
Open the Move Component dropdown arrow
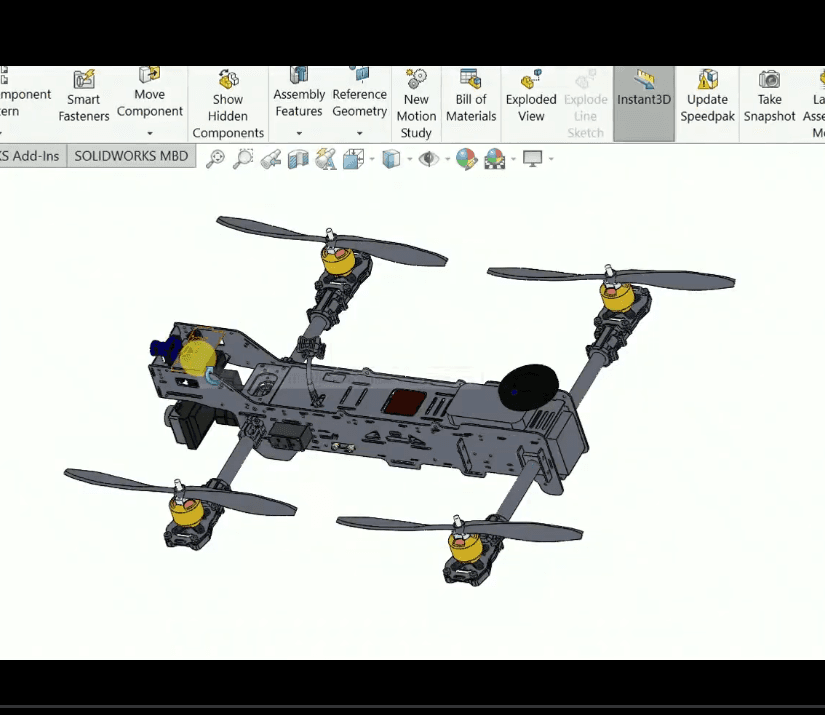[149, 134]
